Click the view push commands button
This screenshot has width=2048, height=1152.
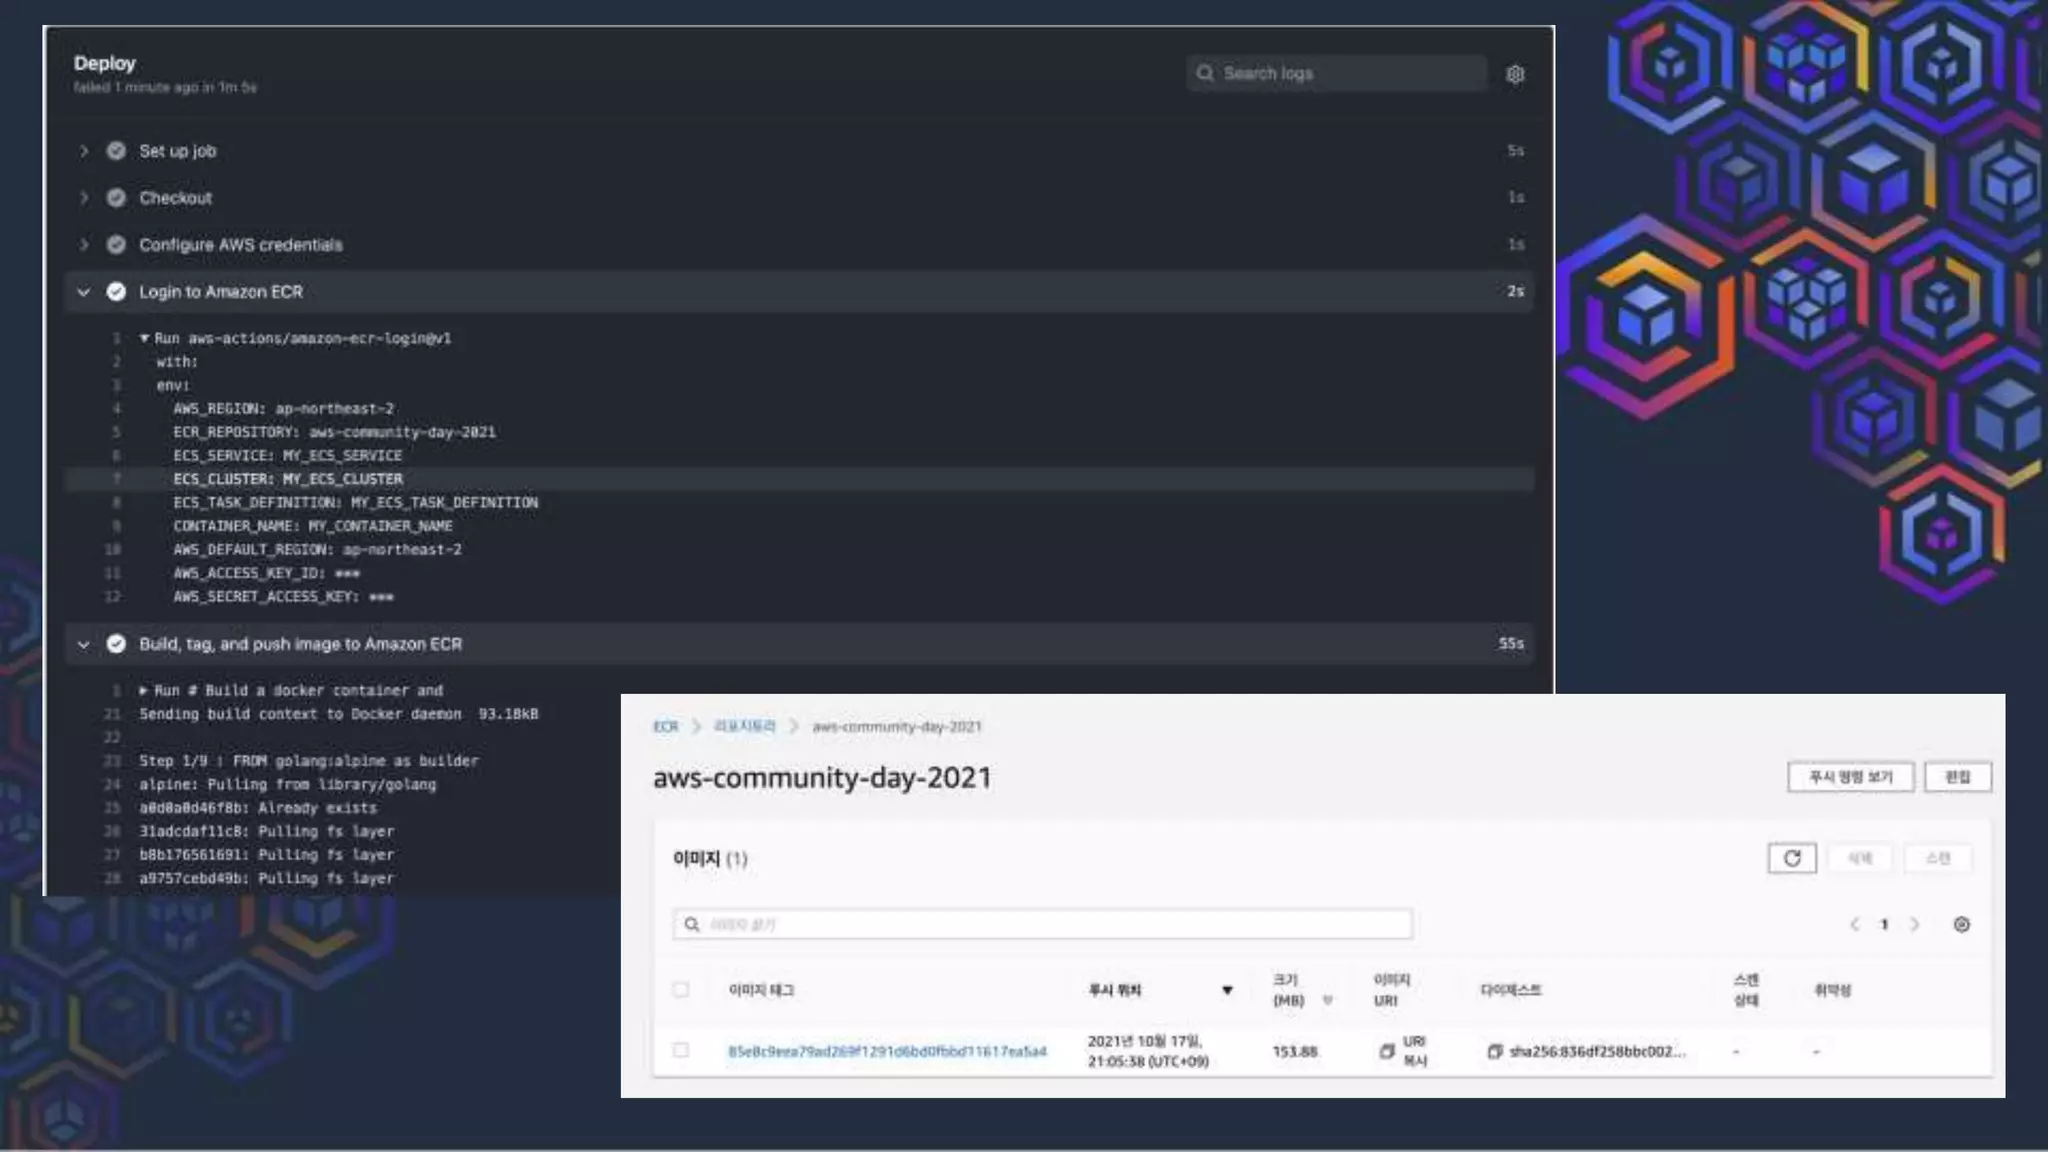coord(1850,777)
